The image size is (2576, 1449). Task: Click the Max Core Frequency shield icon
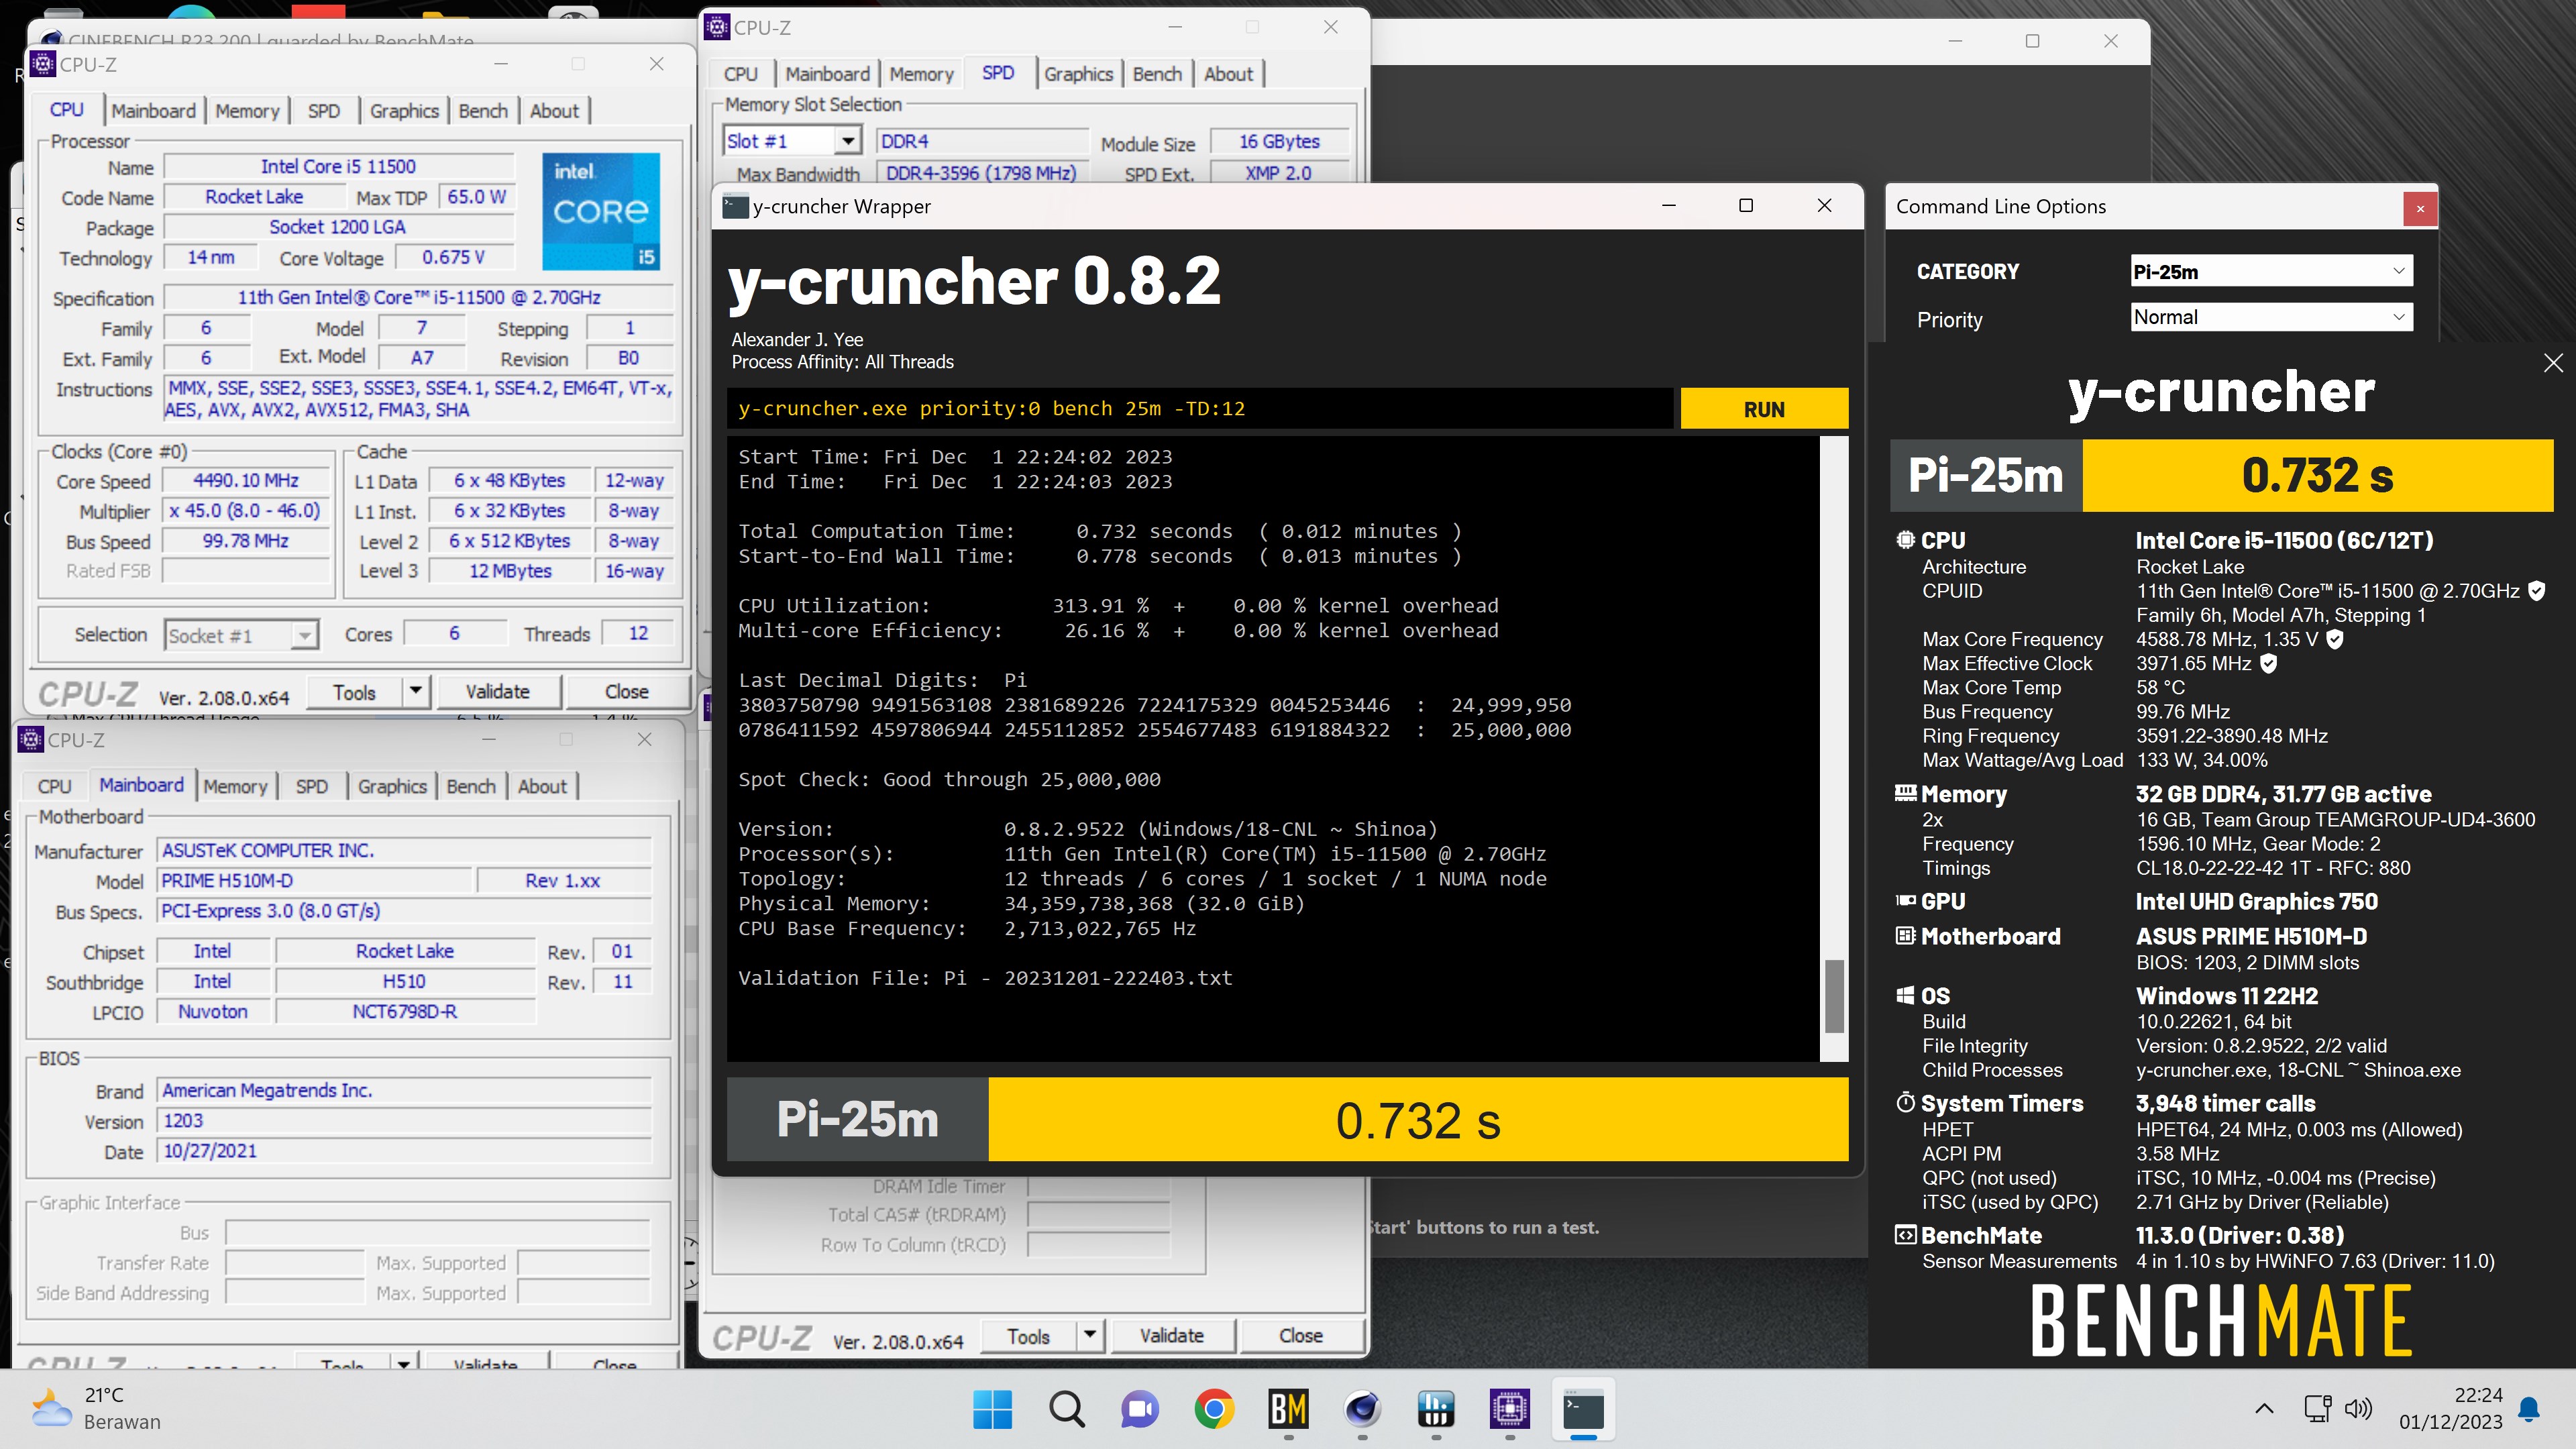[2334, 639]
